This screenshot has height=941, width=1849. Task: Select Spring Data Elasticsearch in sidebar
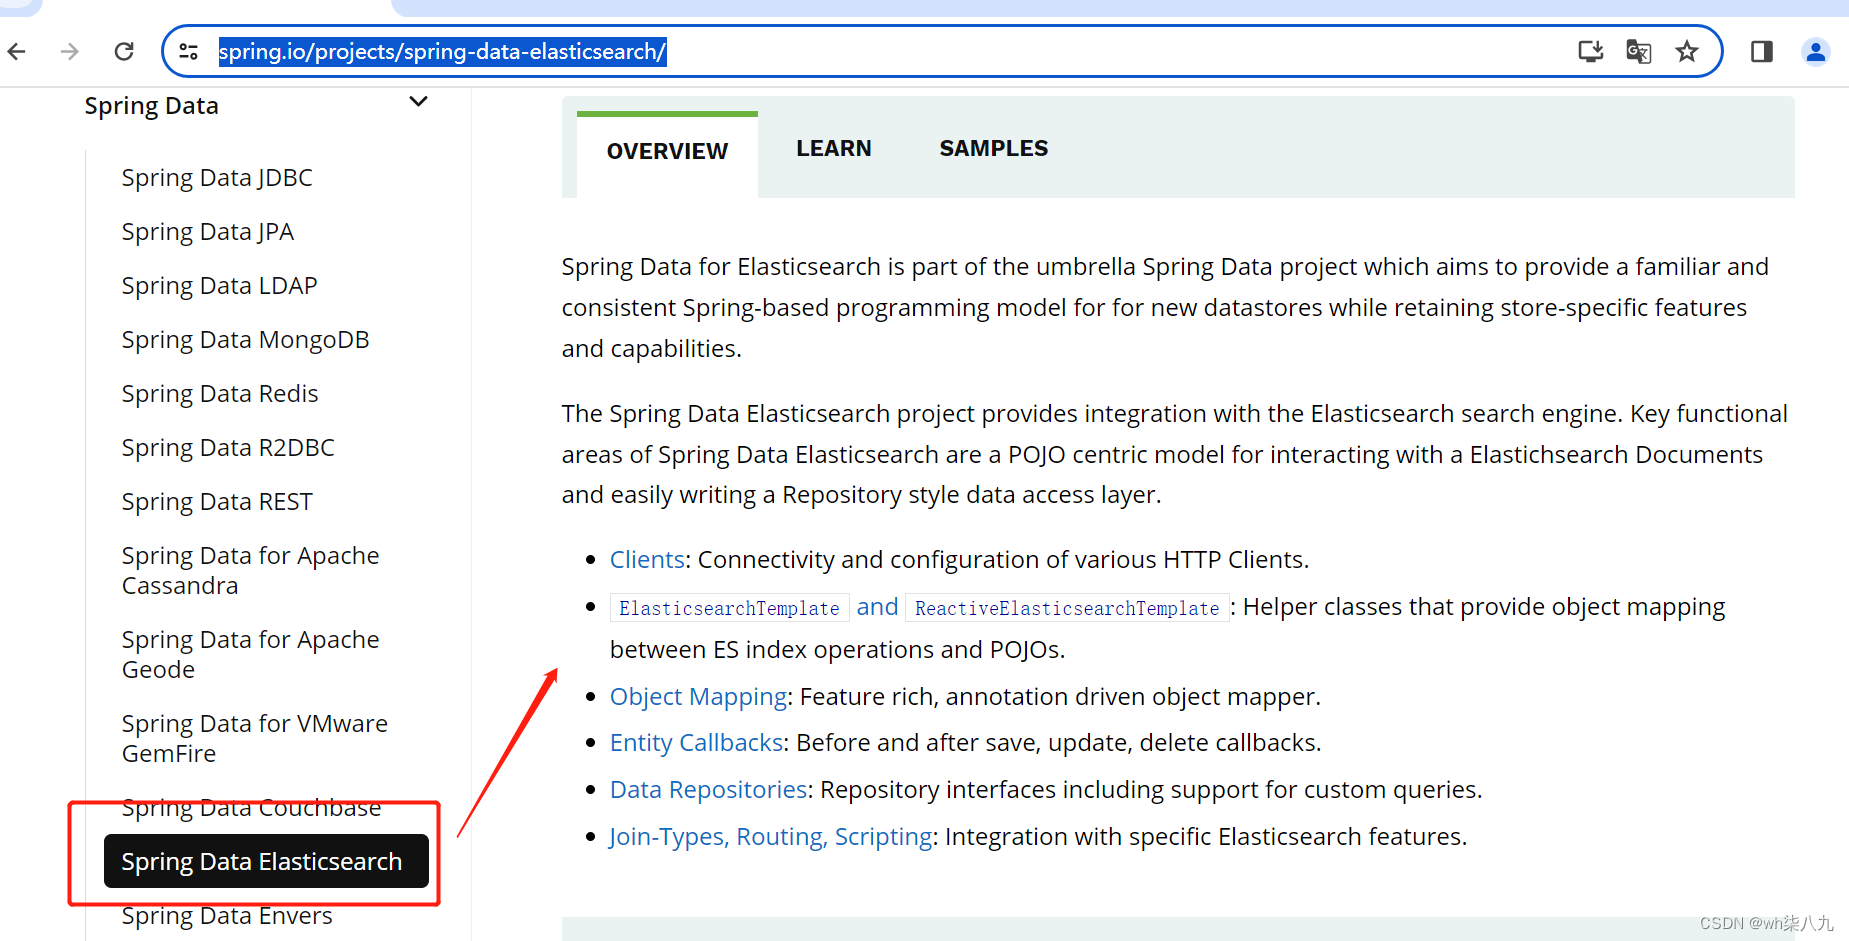click(x=266, y=861)
